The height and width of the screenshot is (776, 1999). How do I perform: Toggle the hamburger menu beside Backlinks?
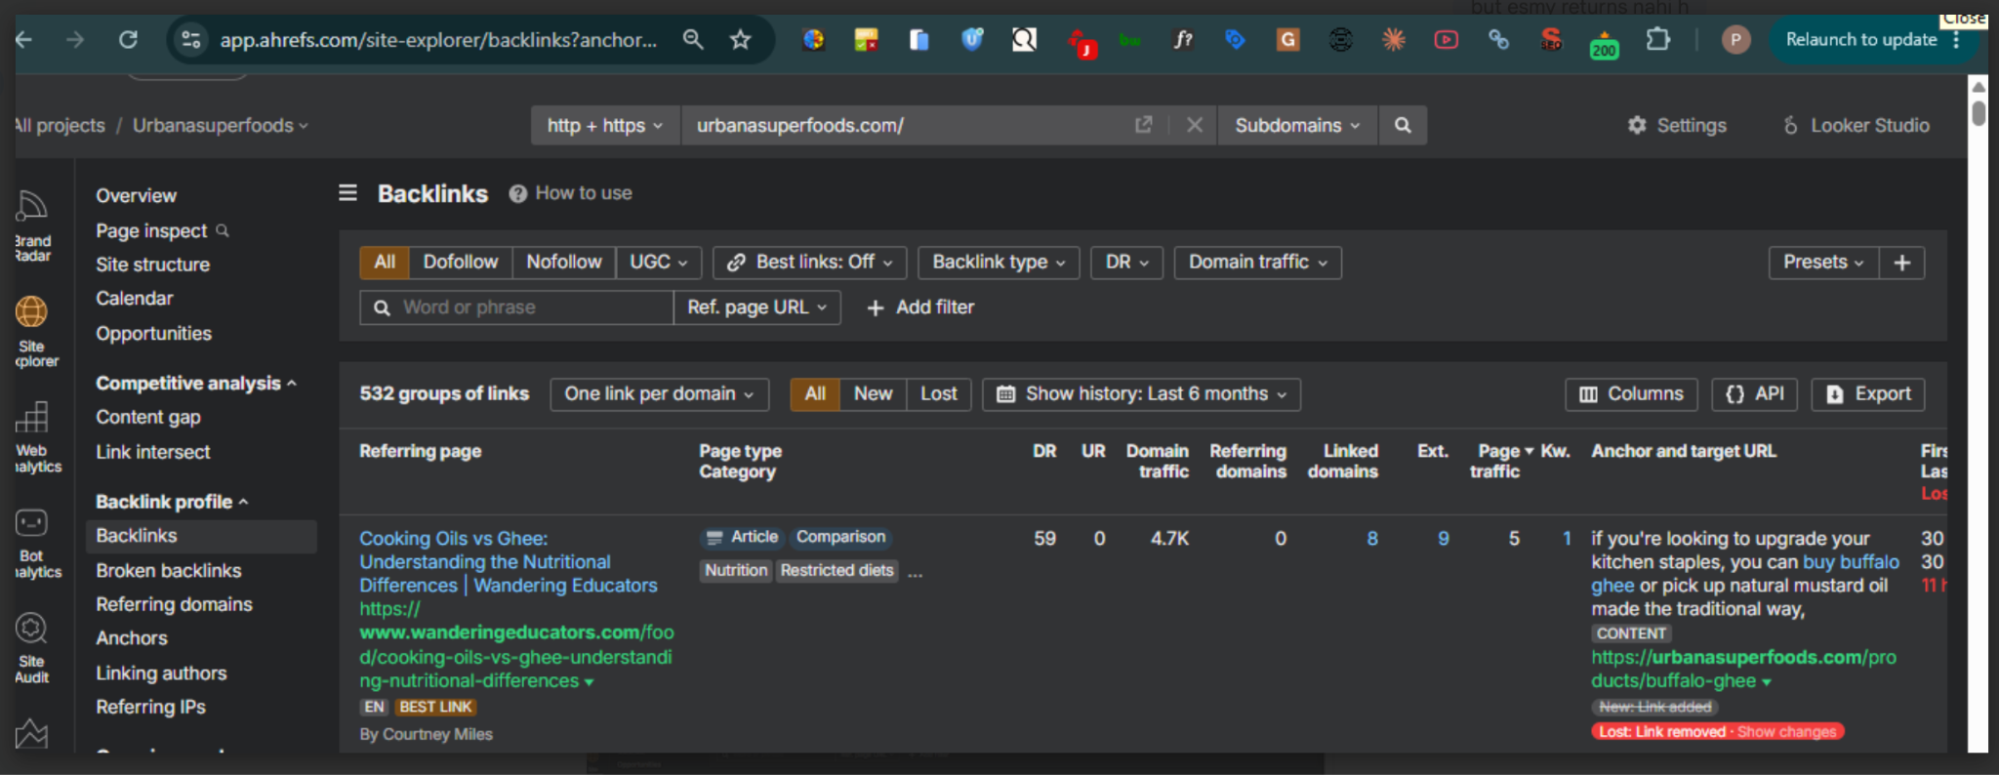click(x=348, y=193)
